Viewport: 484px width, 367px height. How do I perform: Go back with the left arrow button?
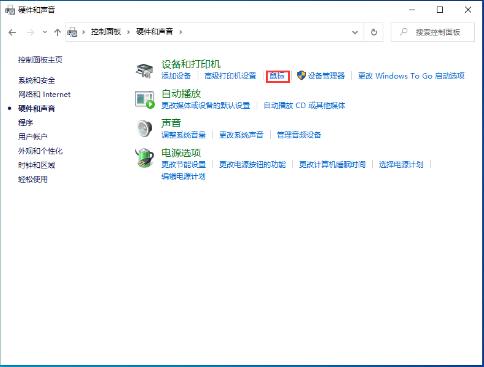(x=12, y=32)
